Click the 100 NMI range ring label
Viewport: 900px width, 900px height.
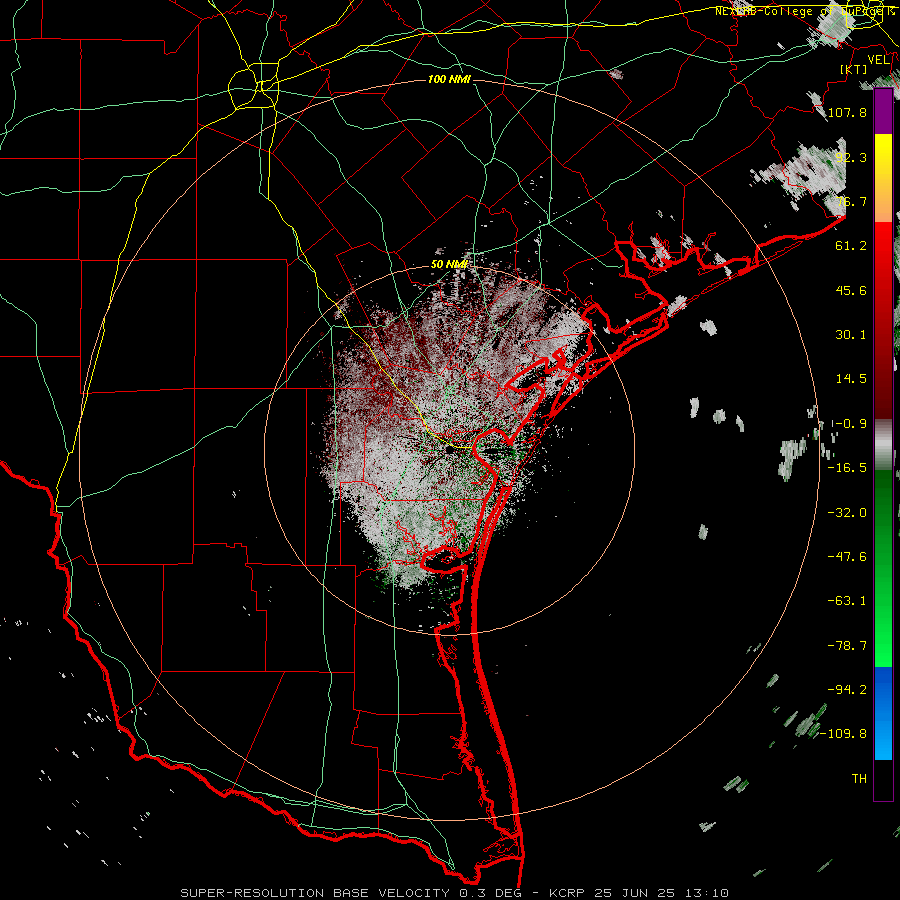point(449,79)
